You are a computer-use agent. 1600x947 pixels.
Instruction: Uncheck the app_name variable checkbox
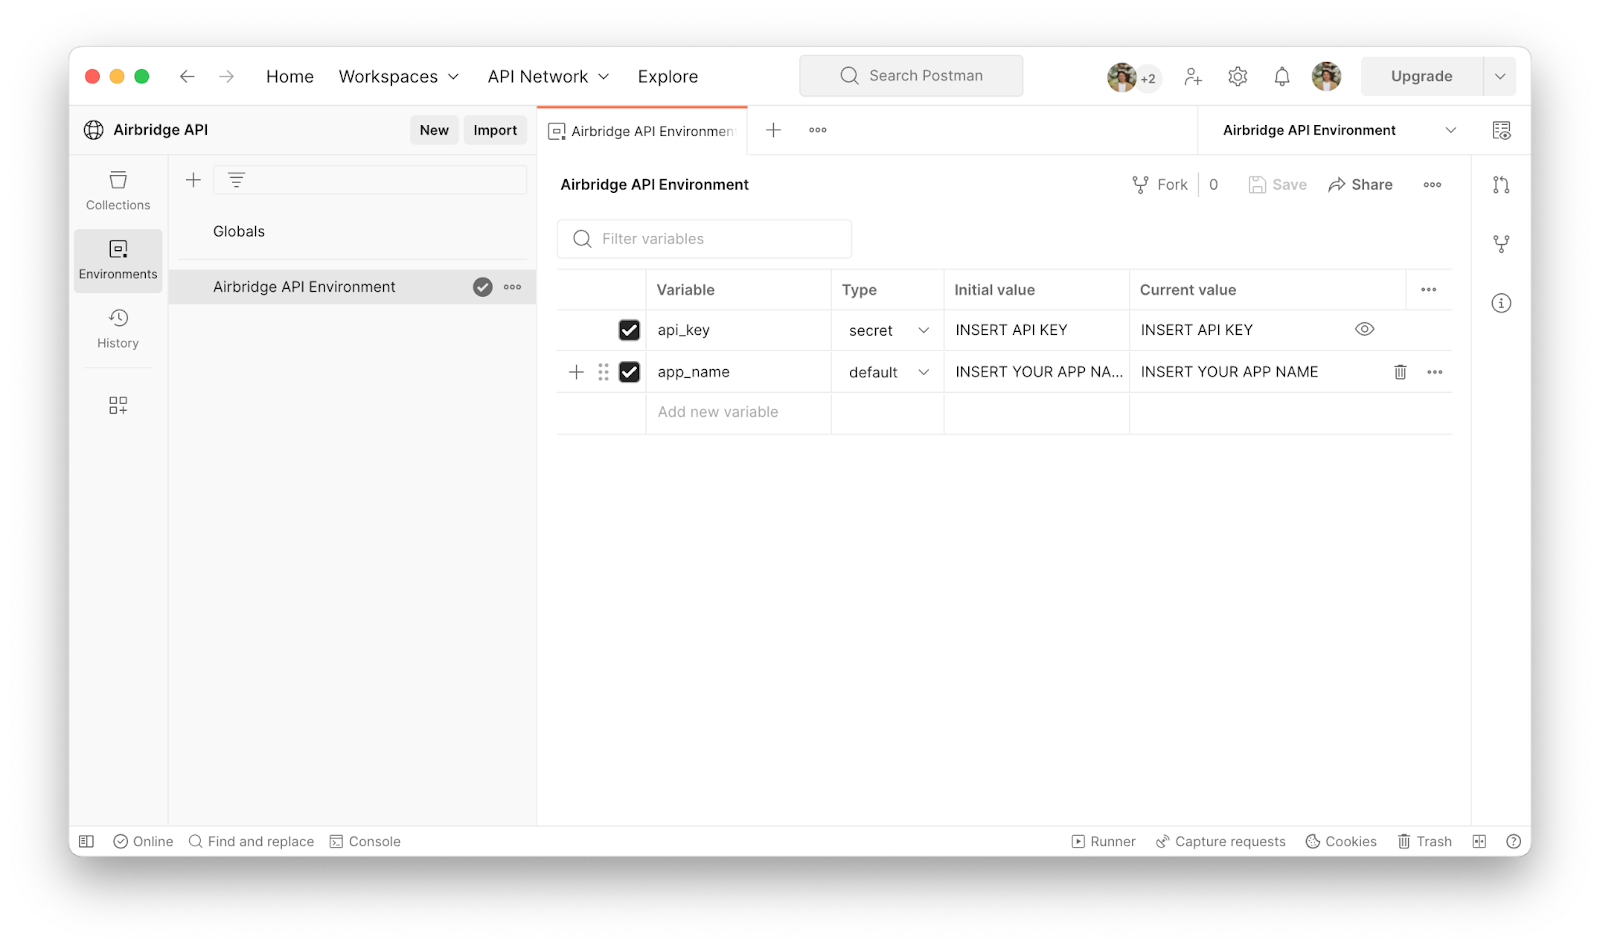pyautogui.click(x=629, y=372)
